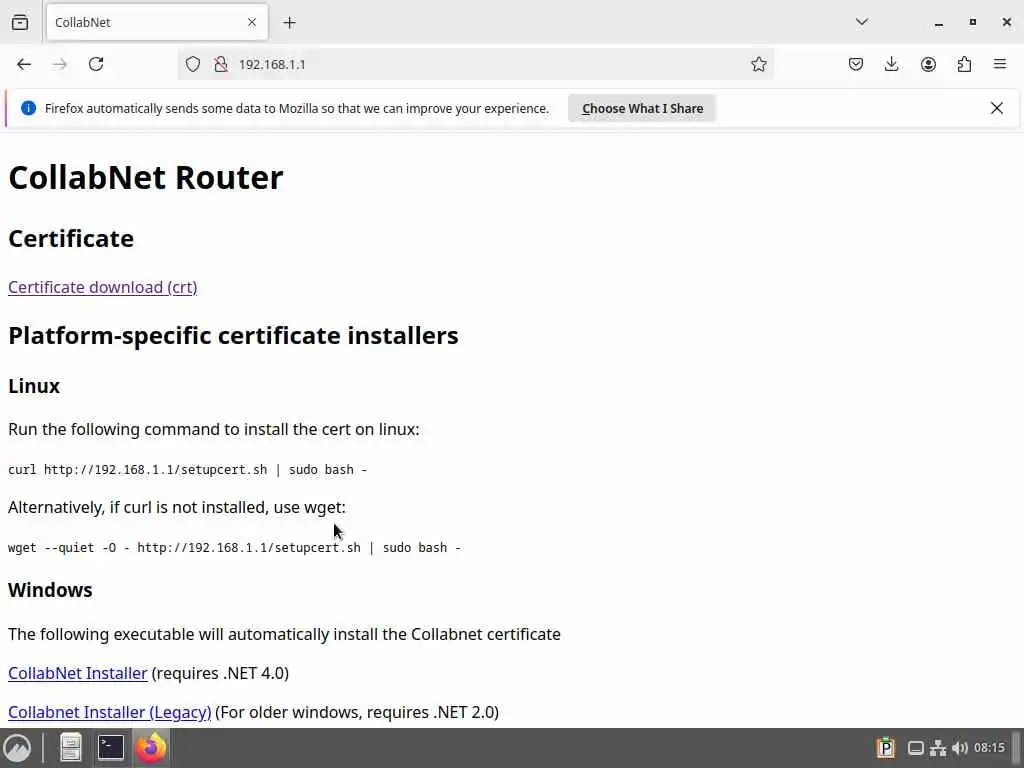Image resolution: width=1024 pixels, height=768 pixels.
Task: Open the Downloads panel
Action: click(x=891, y=64)
